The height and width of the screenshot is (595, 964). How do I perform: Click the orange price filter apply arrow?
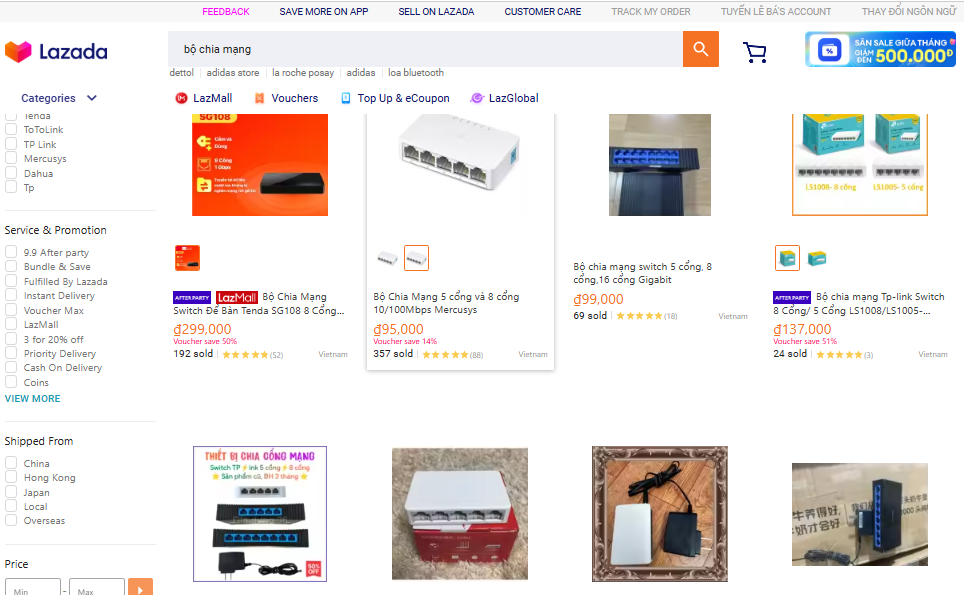141,588
